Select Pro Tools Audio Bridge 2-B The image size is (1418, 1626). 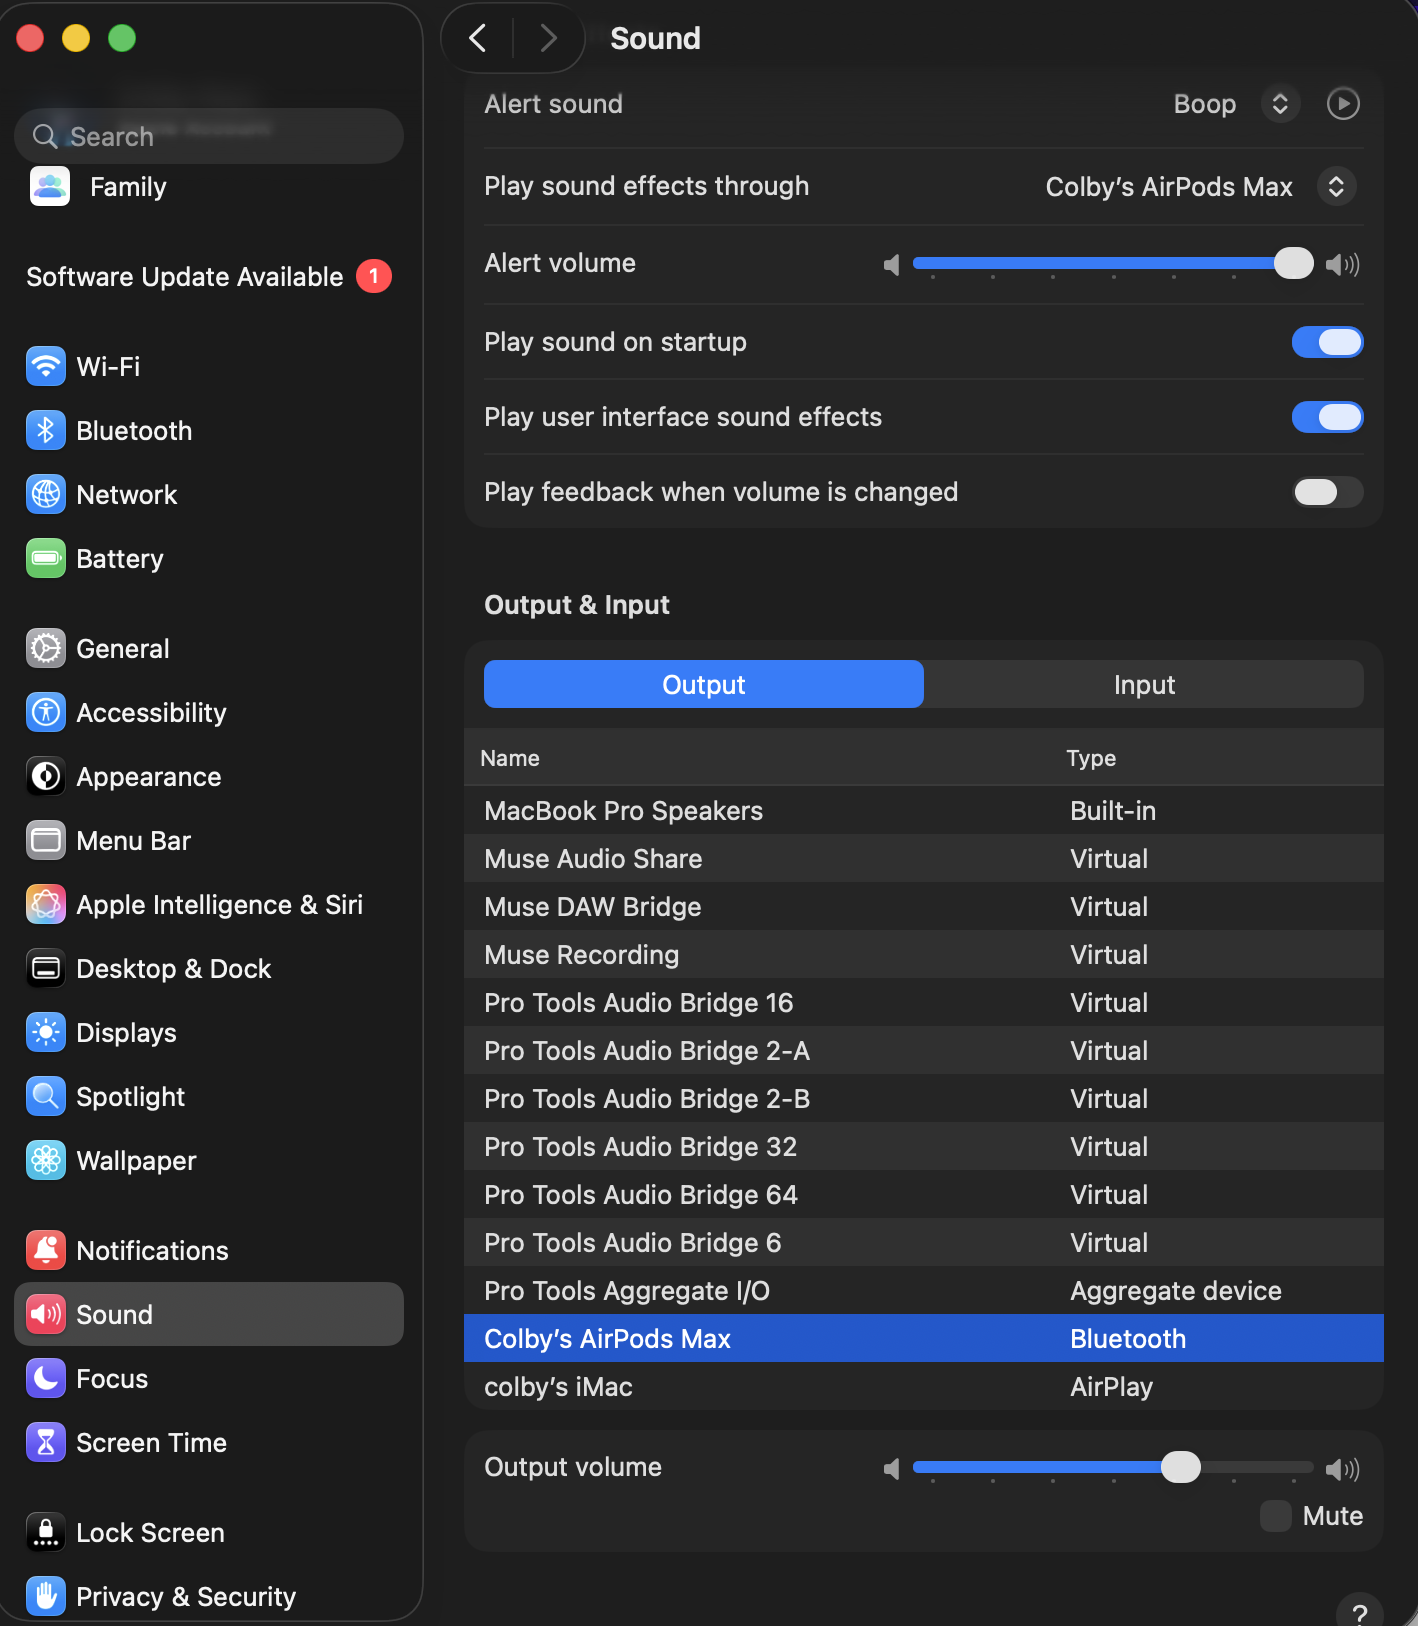[x=924, y=1098]
